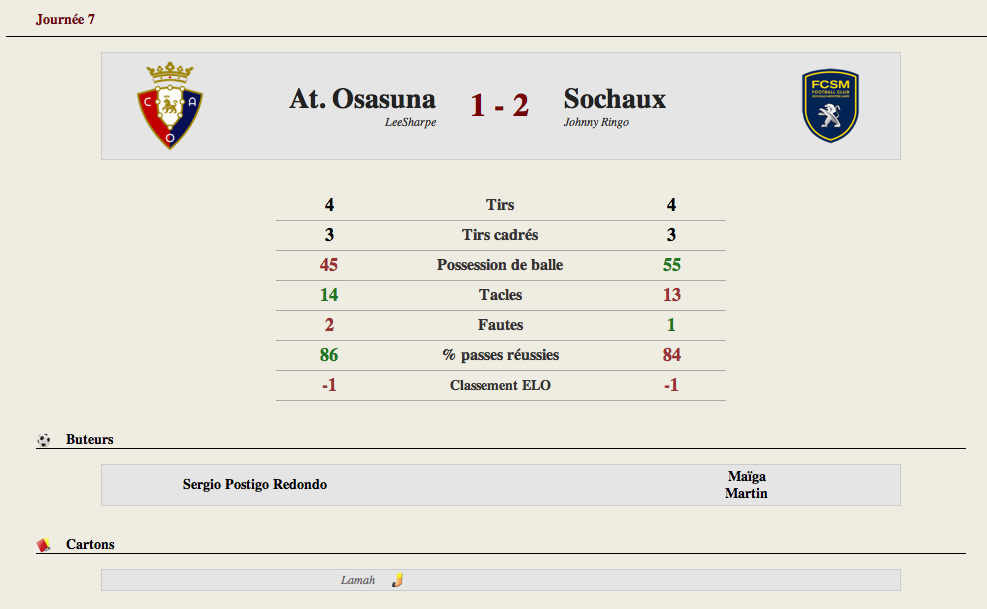Click scorer Martin

(x=746, y=493)
